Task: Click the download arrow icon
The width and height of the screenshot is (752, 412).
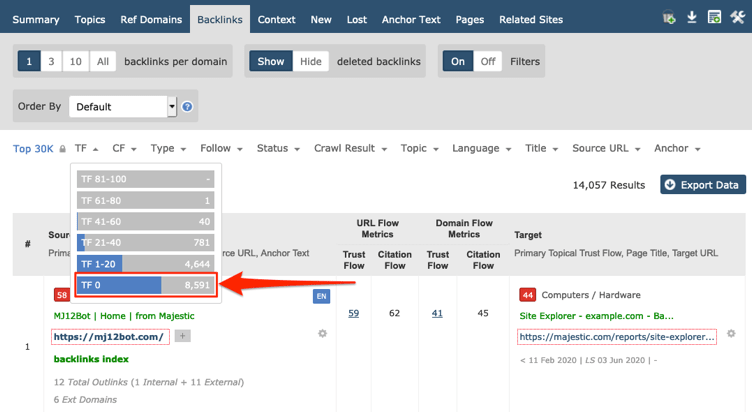Action: point(692,18)
